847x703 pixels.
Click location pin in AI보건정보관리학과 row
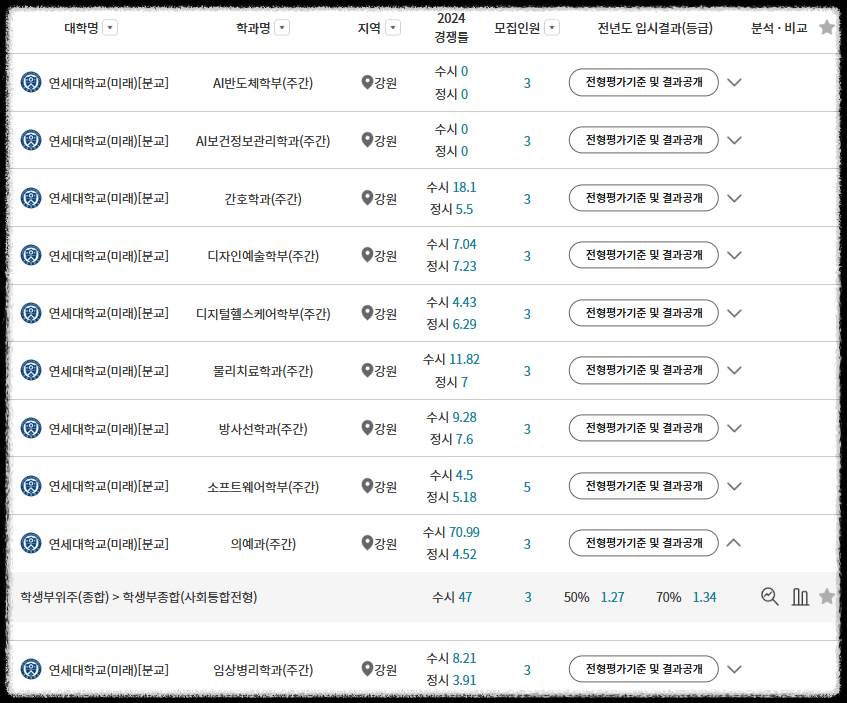point(367,140)
